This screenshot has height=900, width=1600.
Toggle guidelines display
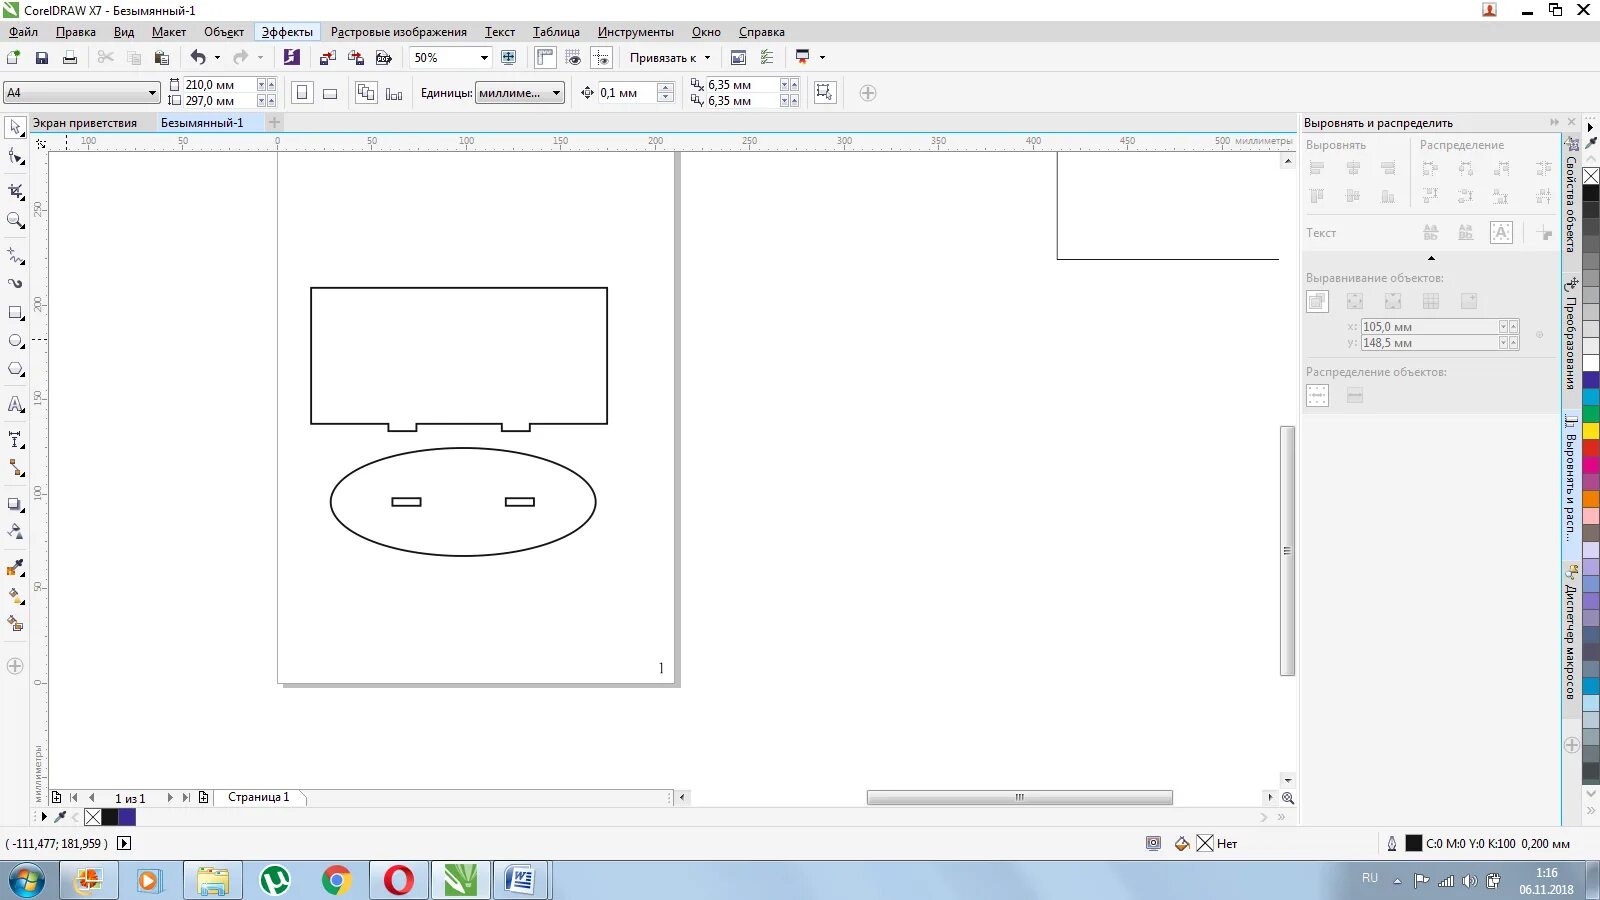(x=601, y=58)
